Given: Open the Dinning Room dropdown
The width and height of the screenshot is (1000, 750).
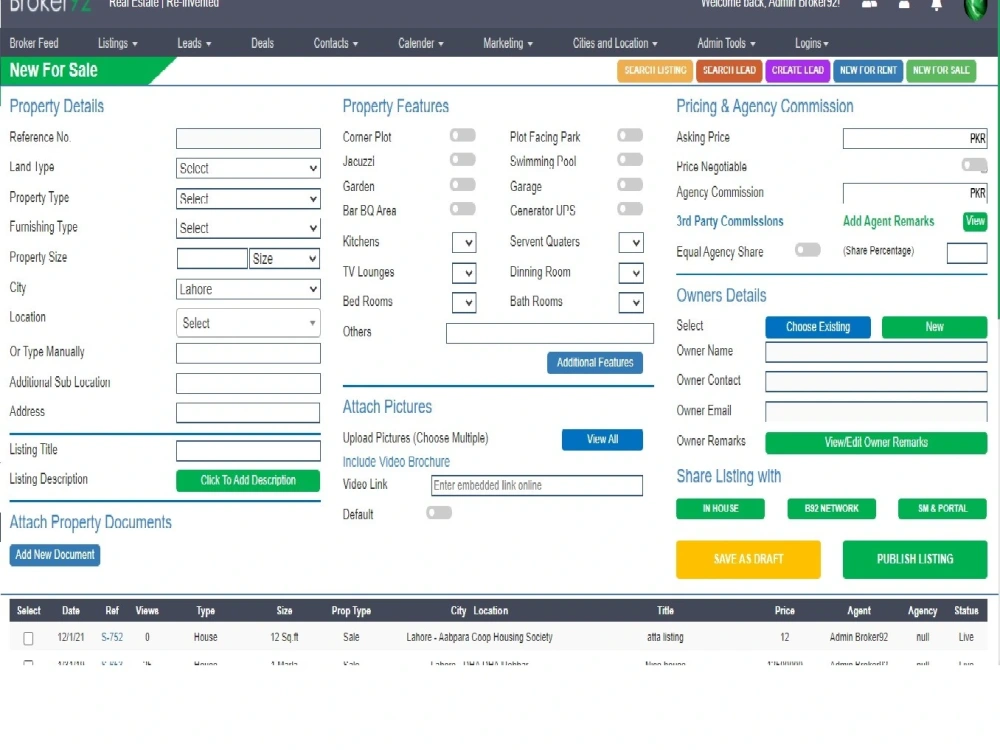Looking at the screenshot, I should pos(631,273).
